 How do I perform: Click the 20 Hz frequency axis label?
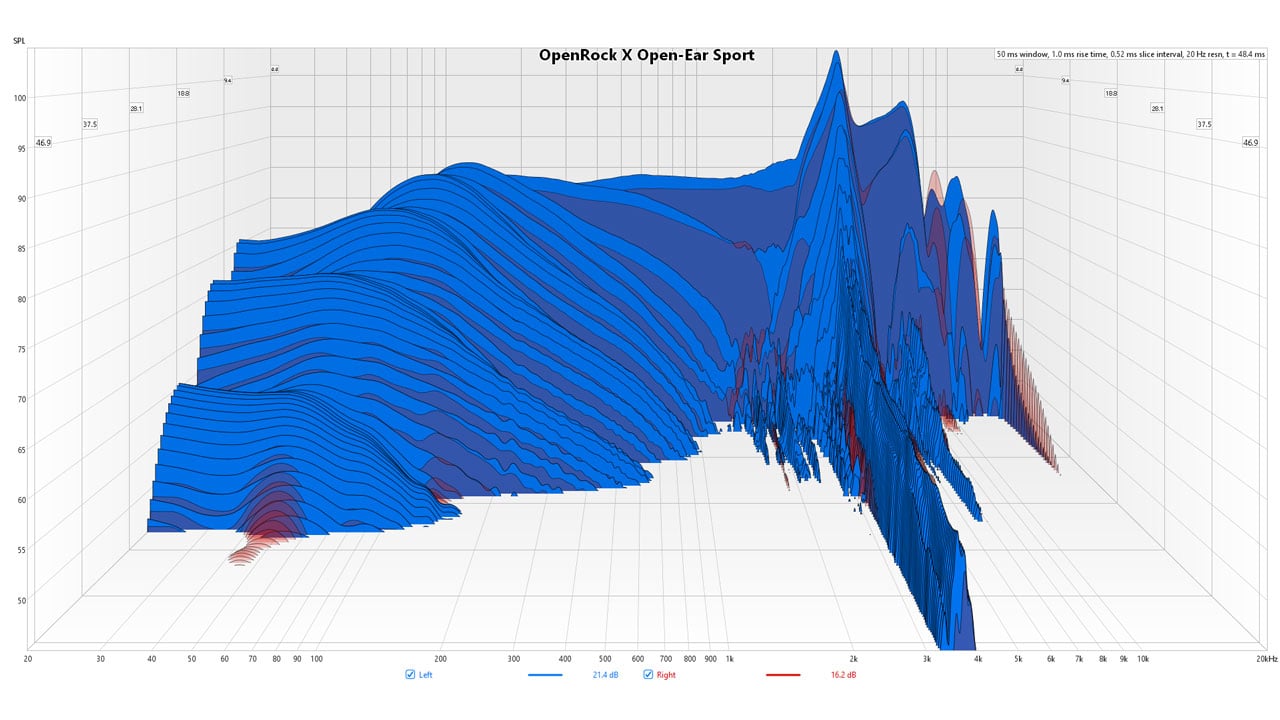click(x=27, y=659)
